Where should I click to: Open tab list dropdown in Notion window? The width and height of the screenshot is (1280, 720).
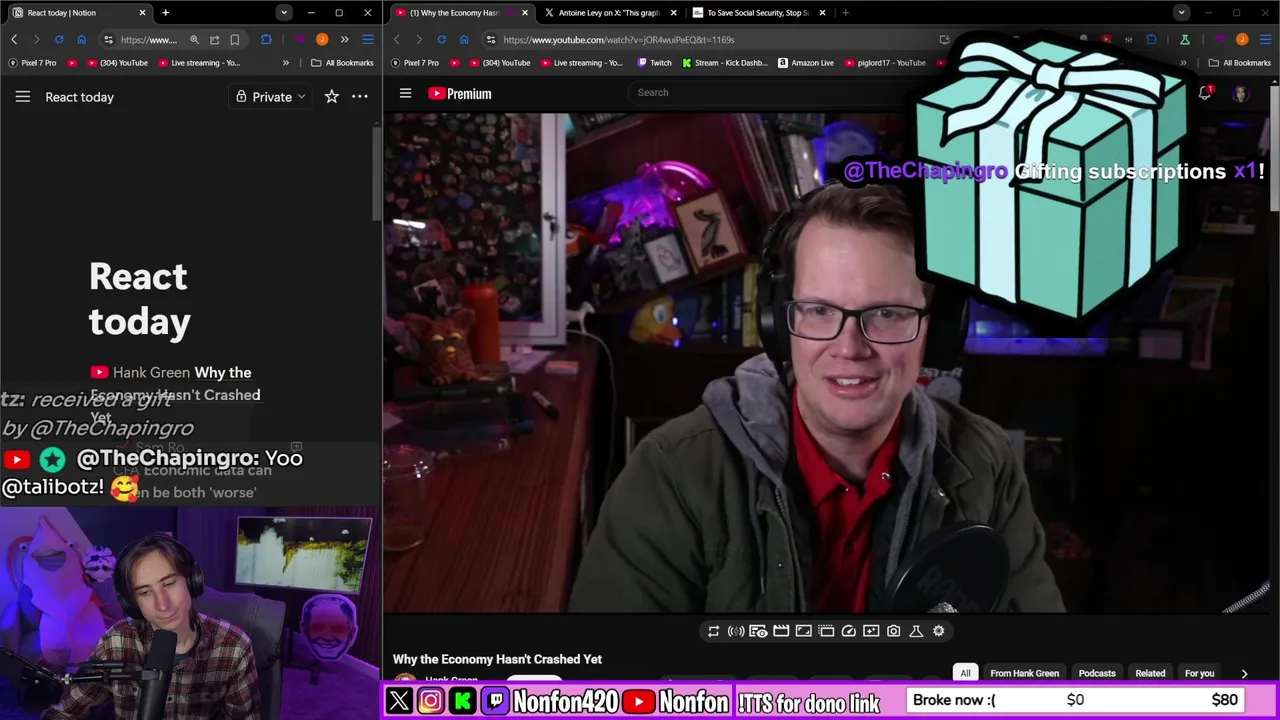[x=284, y=13]
